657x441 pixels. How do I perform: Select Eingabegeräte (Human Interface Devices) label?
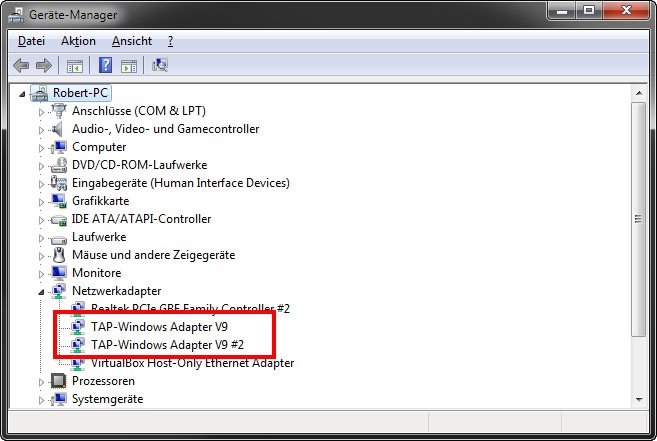tap(181, 183)
